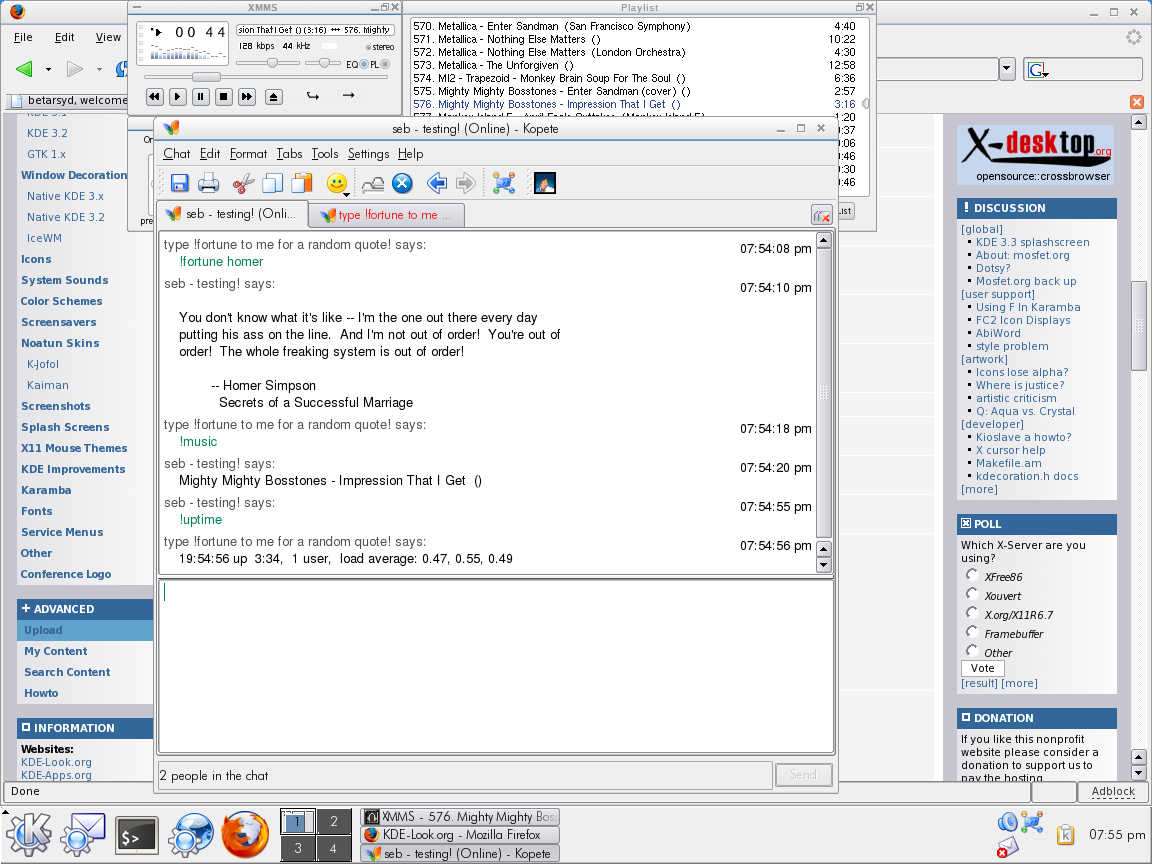This screenshot has width=1152, height=864.
Task: Click the Firefox green back arrow
Action: (x=24, y=69)
